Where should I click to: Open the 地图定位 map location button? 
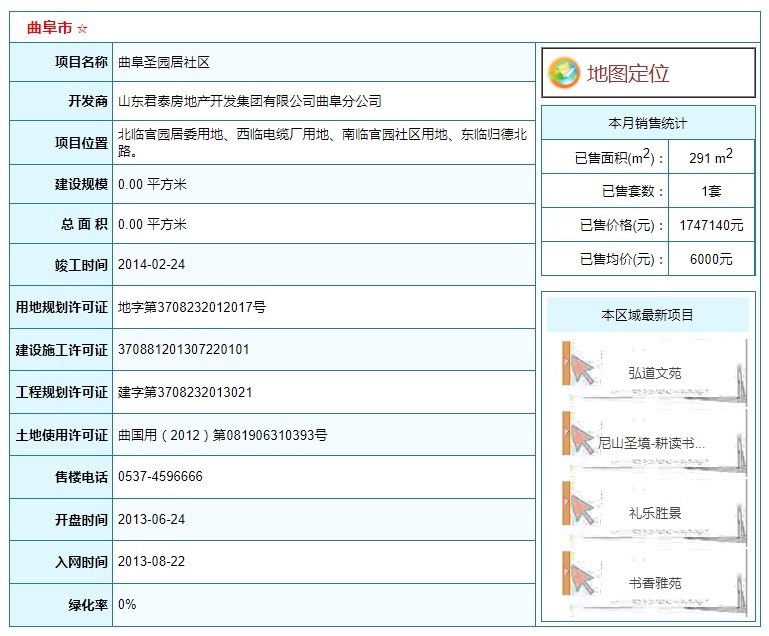click(648, 73)
